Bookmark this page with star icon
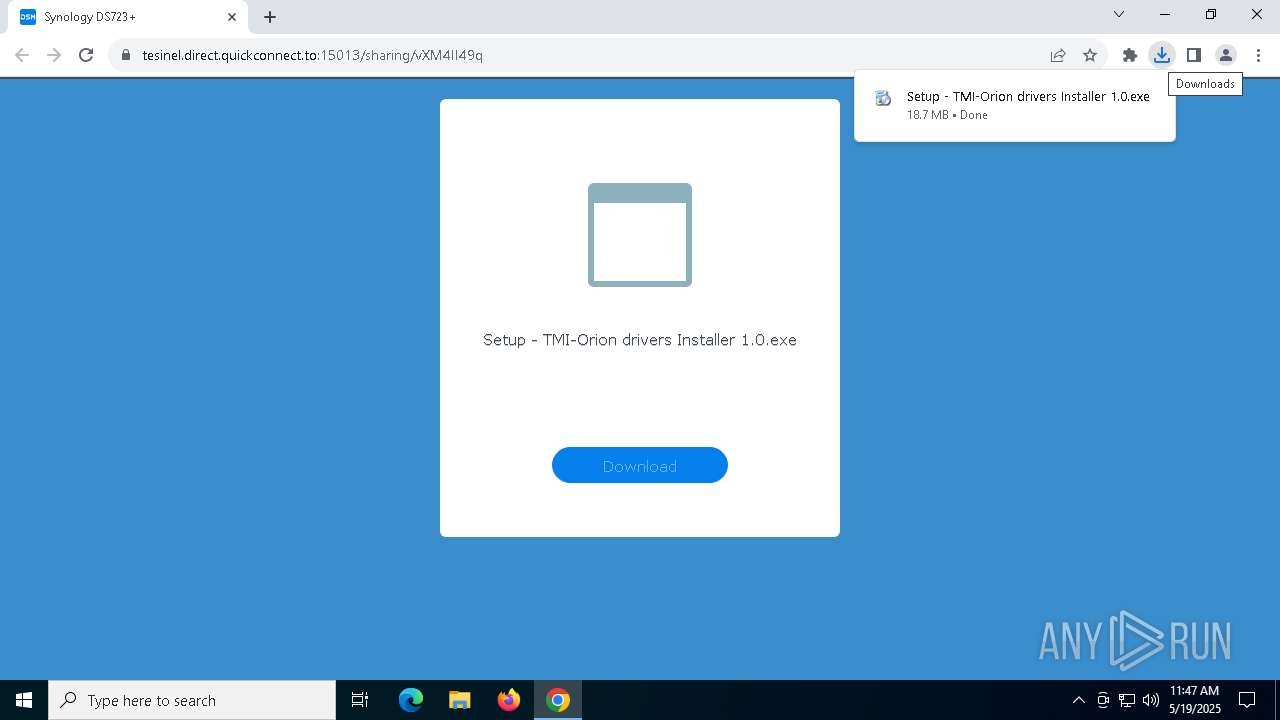1280x720 pixels. [1090, 55]
